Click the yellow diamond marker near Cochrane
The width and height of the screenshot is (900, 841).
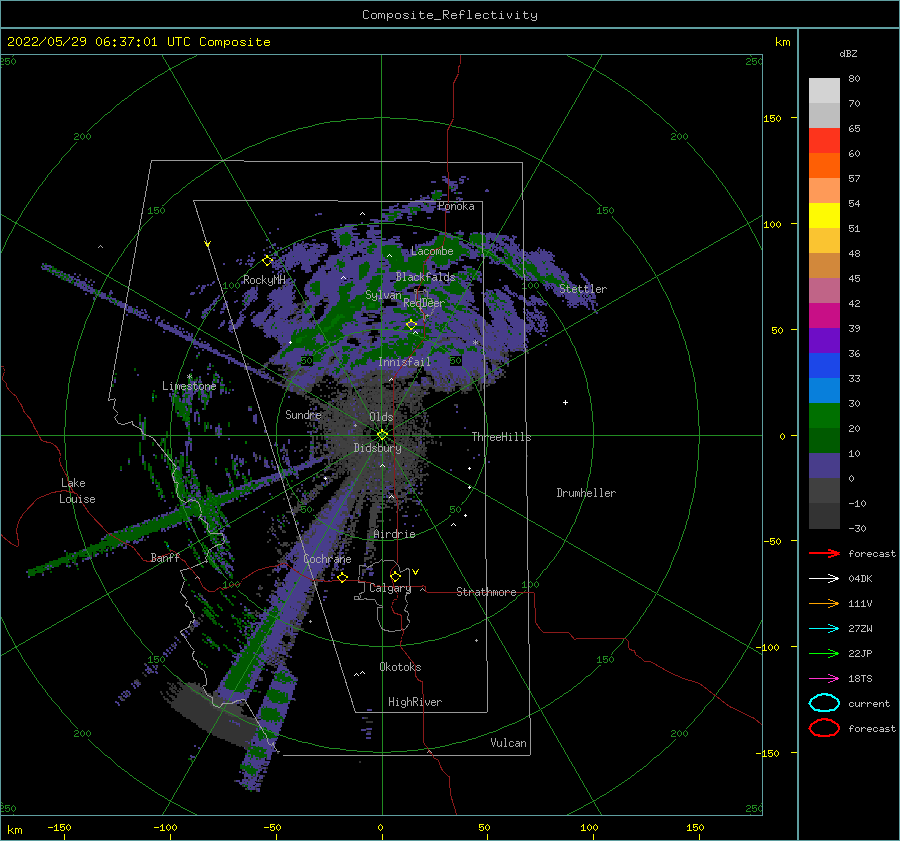pos(342,578)
